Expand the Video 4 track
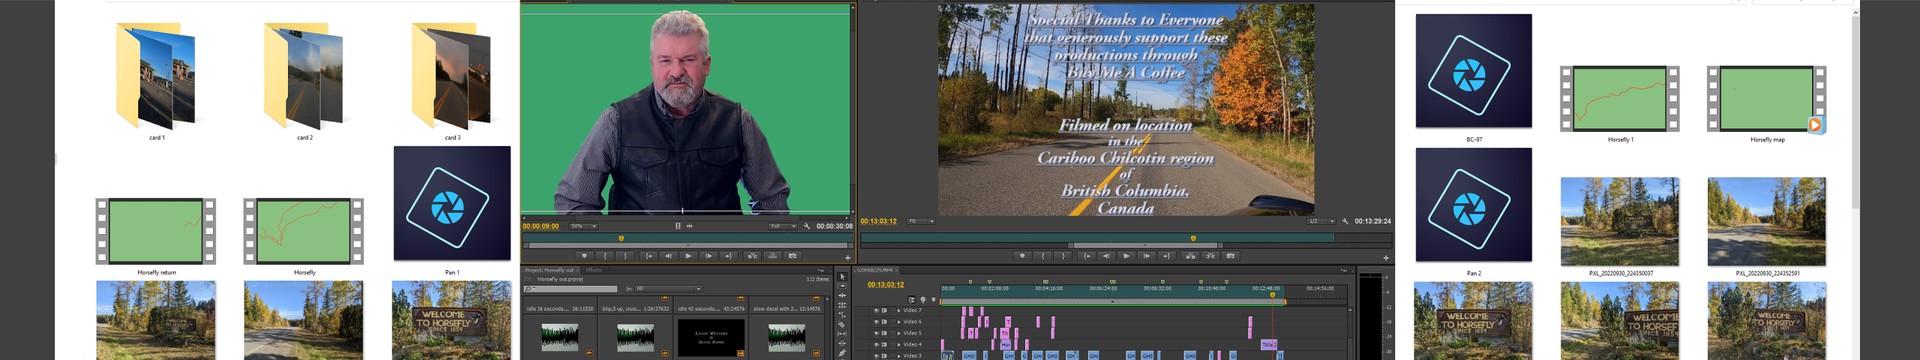Screen dimensions: 1920x360 [899, 344]
